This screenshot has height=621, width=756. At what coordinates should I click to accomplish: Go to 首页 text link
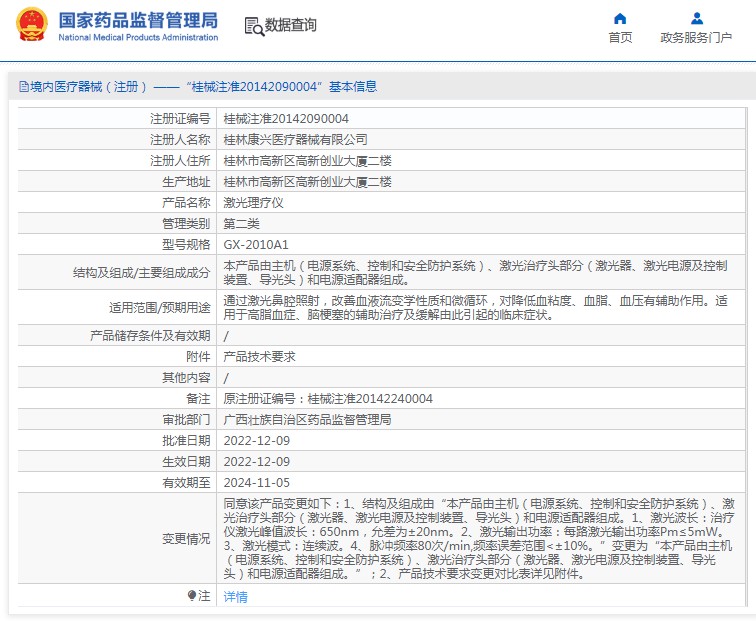point(620,38)
